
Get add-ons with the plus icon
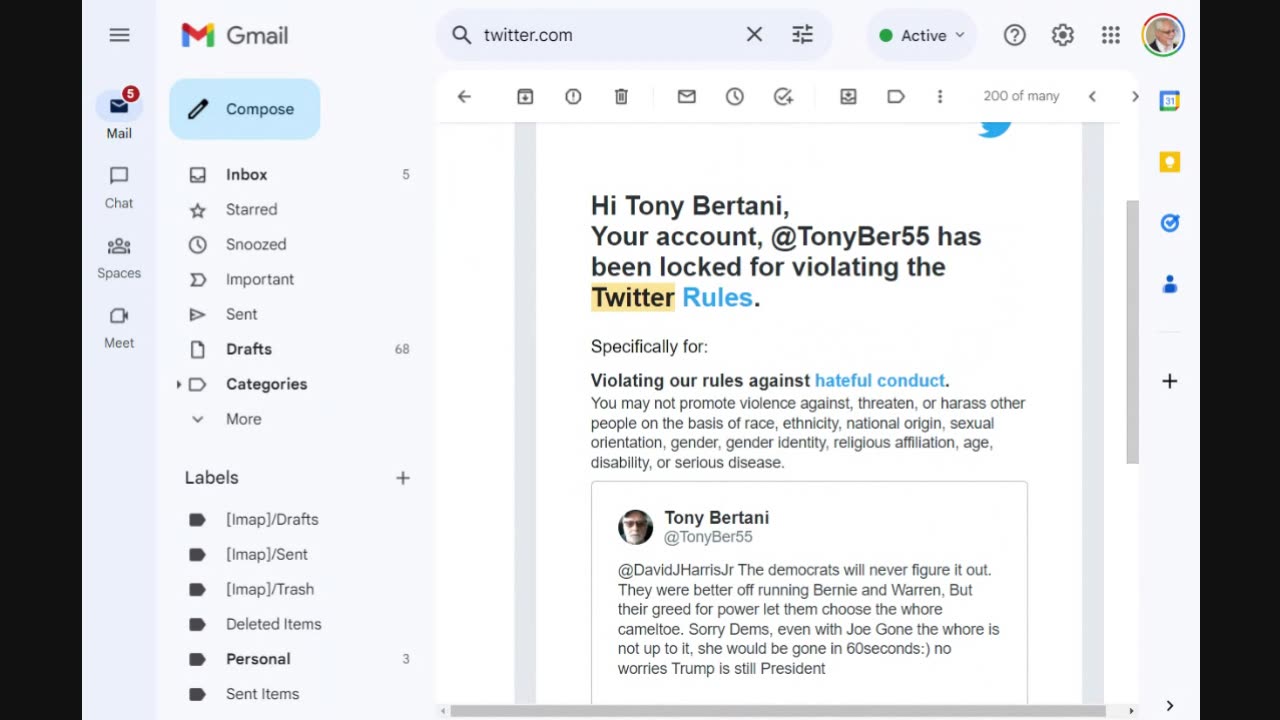[1169, 381]
